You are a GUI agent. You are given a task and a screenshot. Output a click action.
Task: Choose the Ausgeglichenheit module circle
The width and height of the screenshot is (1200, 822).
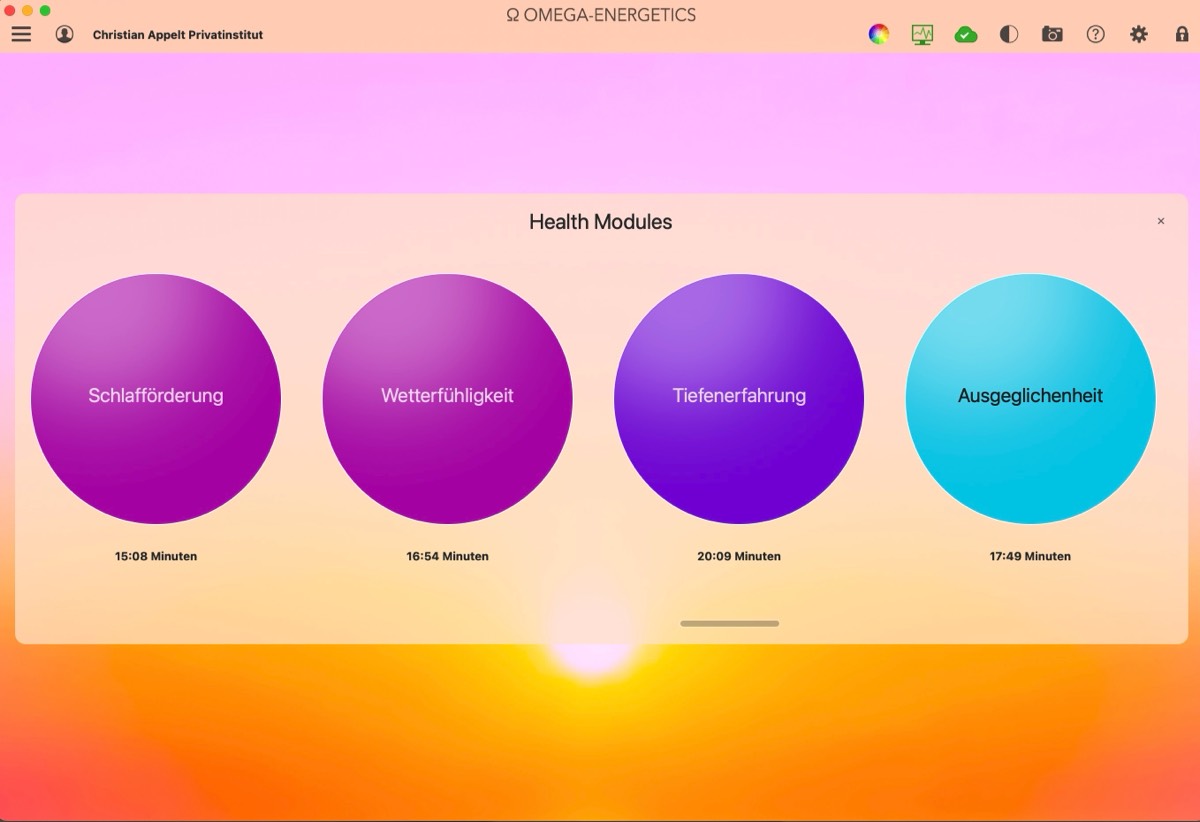(x=1030, y=398)
